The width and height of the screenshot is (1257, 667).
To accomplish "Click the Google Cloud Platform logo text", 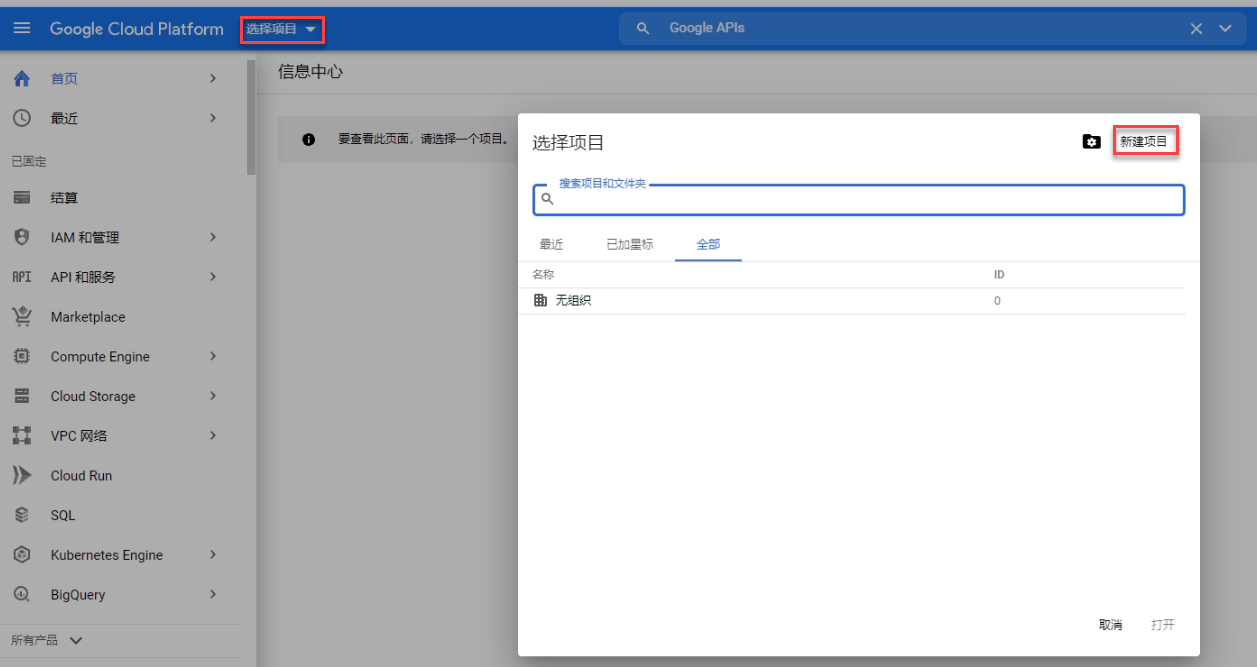I will tap(137, 29).
